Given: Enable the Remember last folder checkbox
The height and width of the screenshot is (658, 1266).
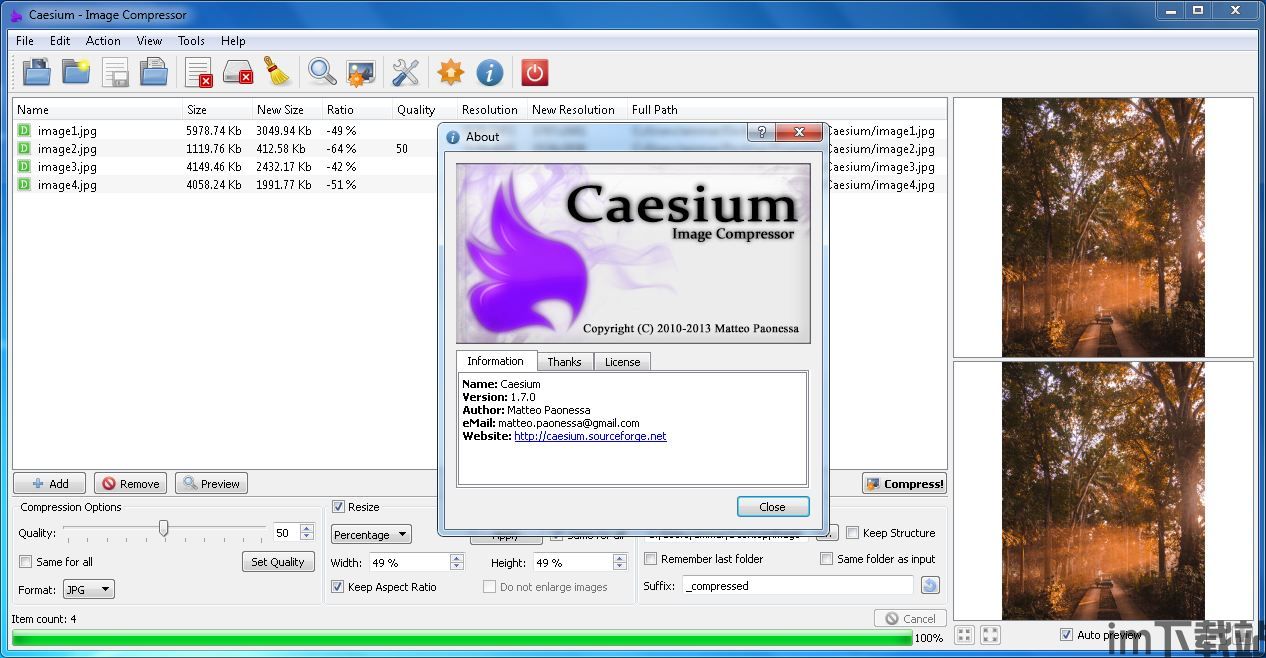Looking at the screenshot, I should click(651, 559).
